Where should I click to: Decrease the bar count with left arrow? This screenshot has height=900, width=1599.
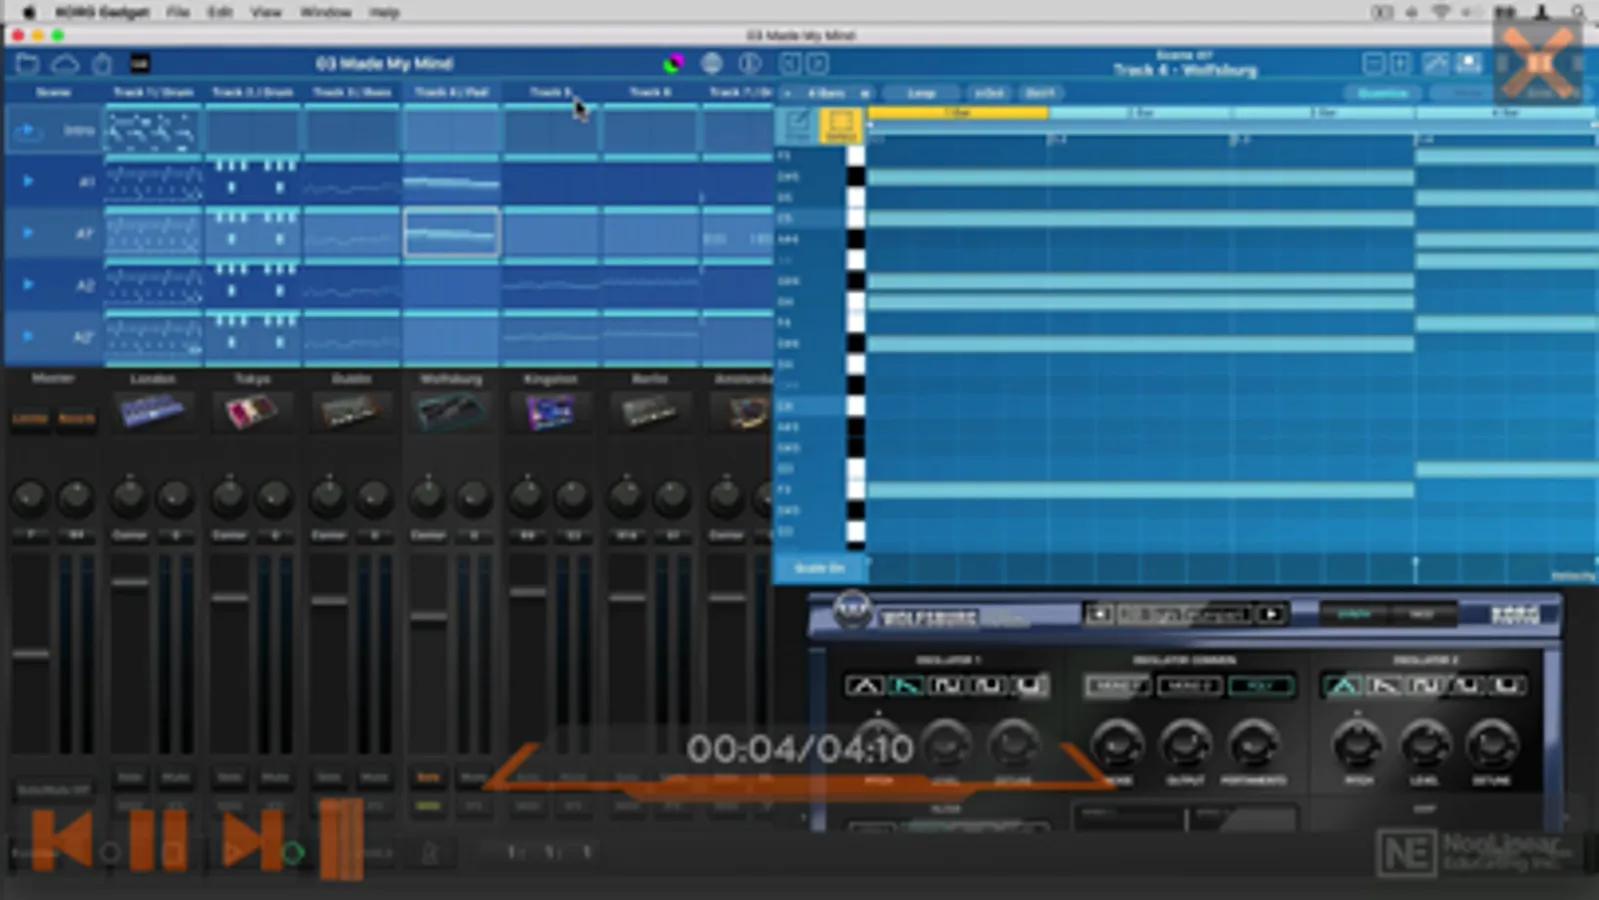pos(788,93)
